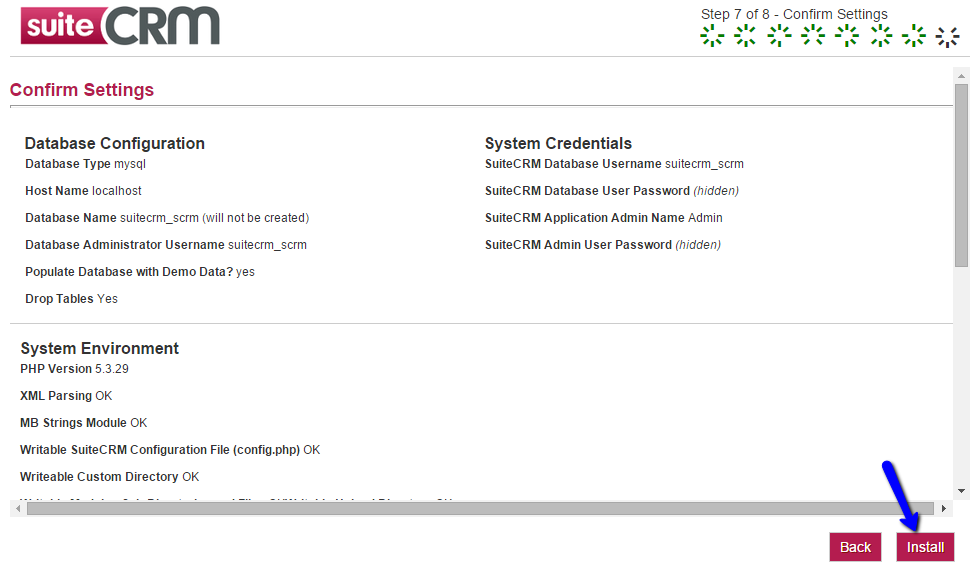Click 'SuiteCRM Database Username' line
The height and width of the screenshot is (573, 980).
(614, 164)
